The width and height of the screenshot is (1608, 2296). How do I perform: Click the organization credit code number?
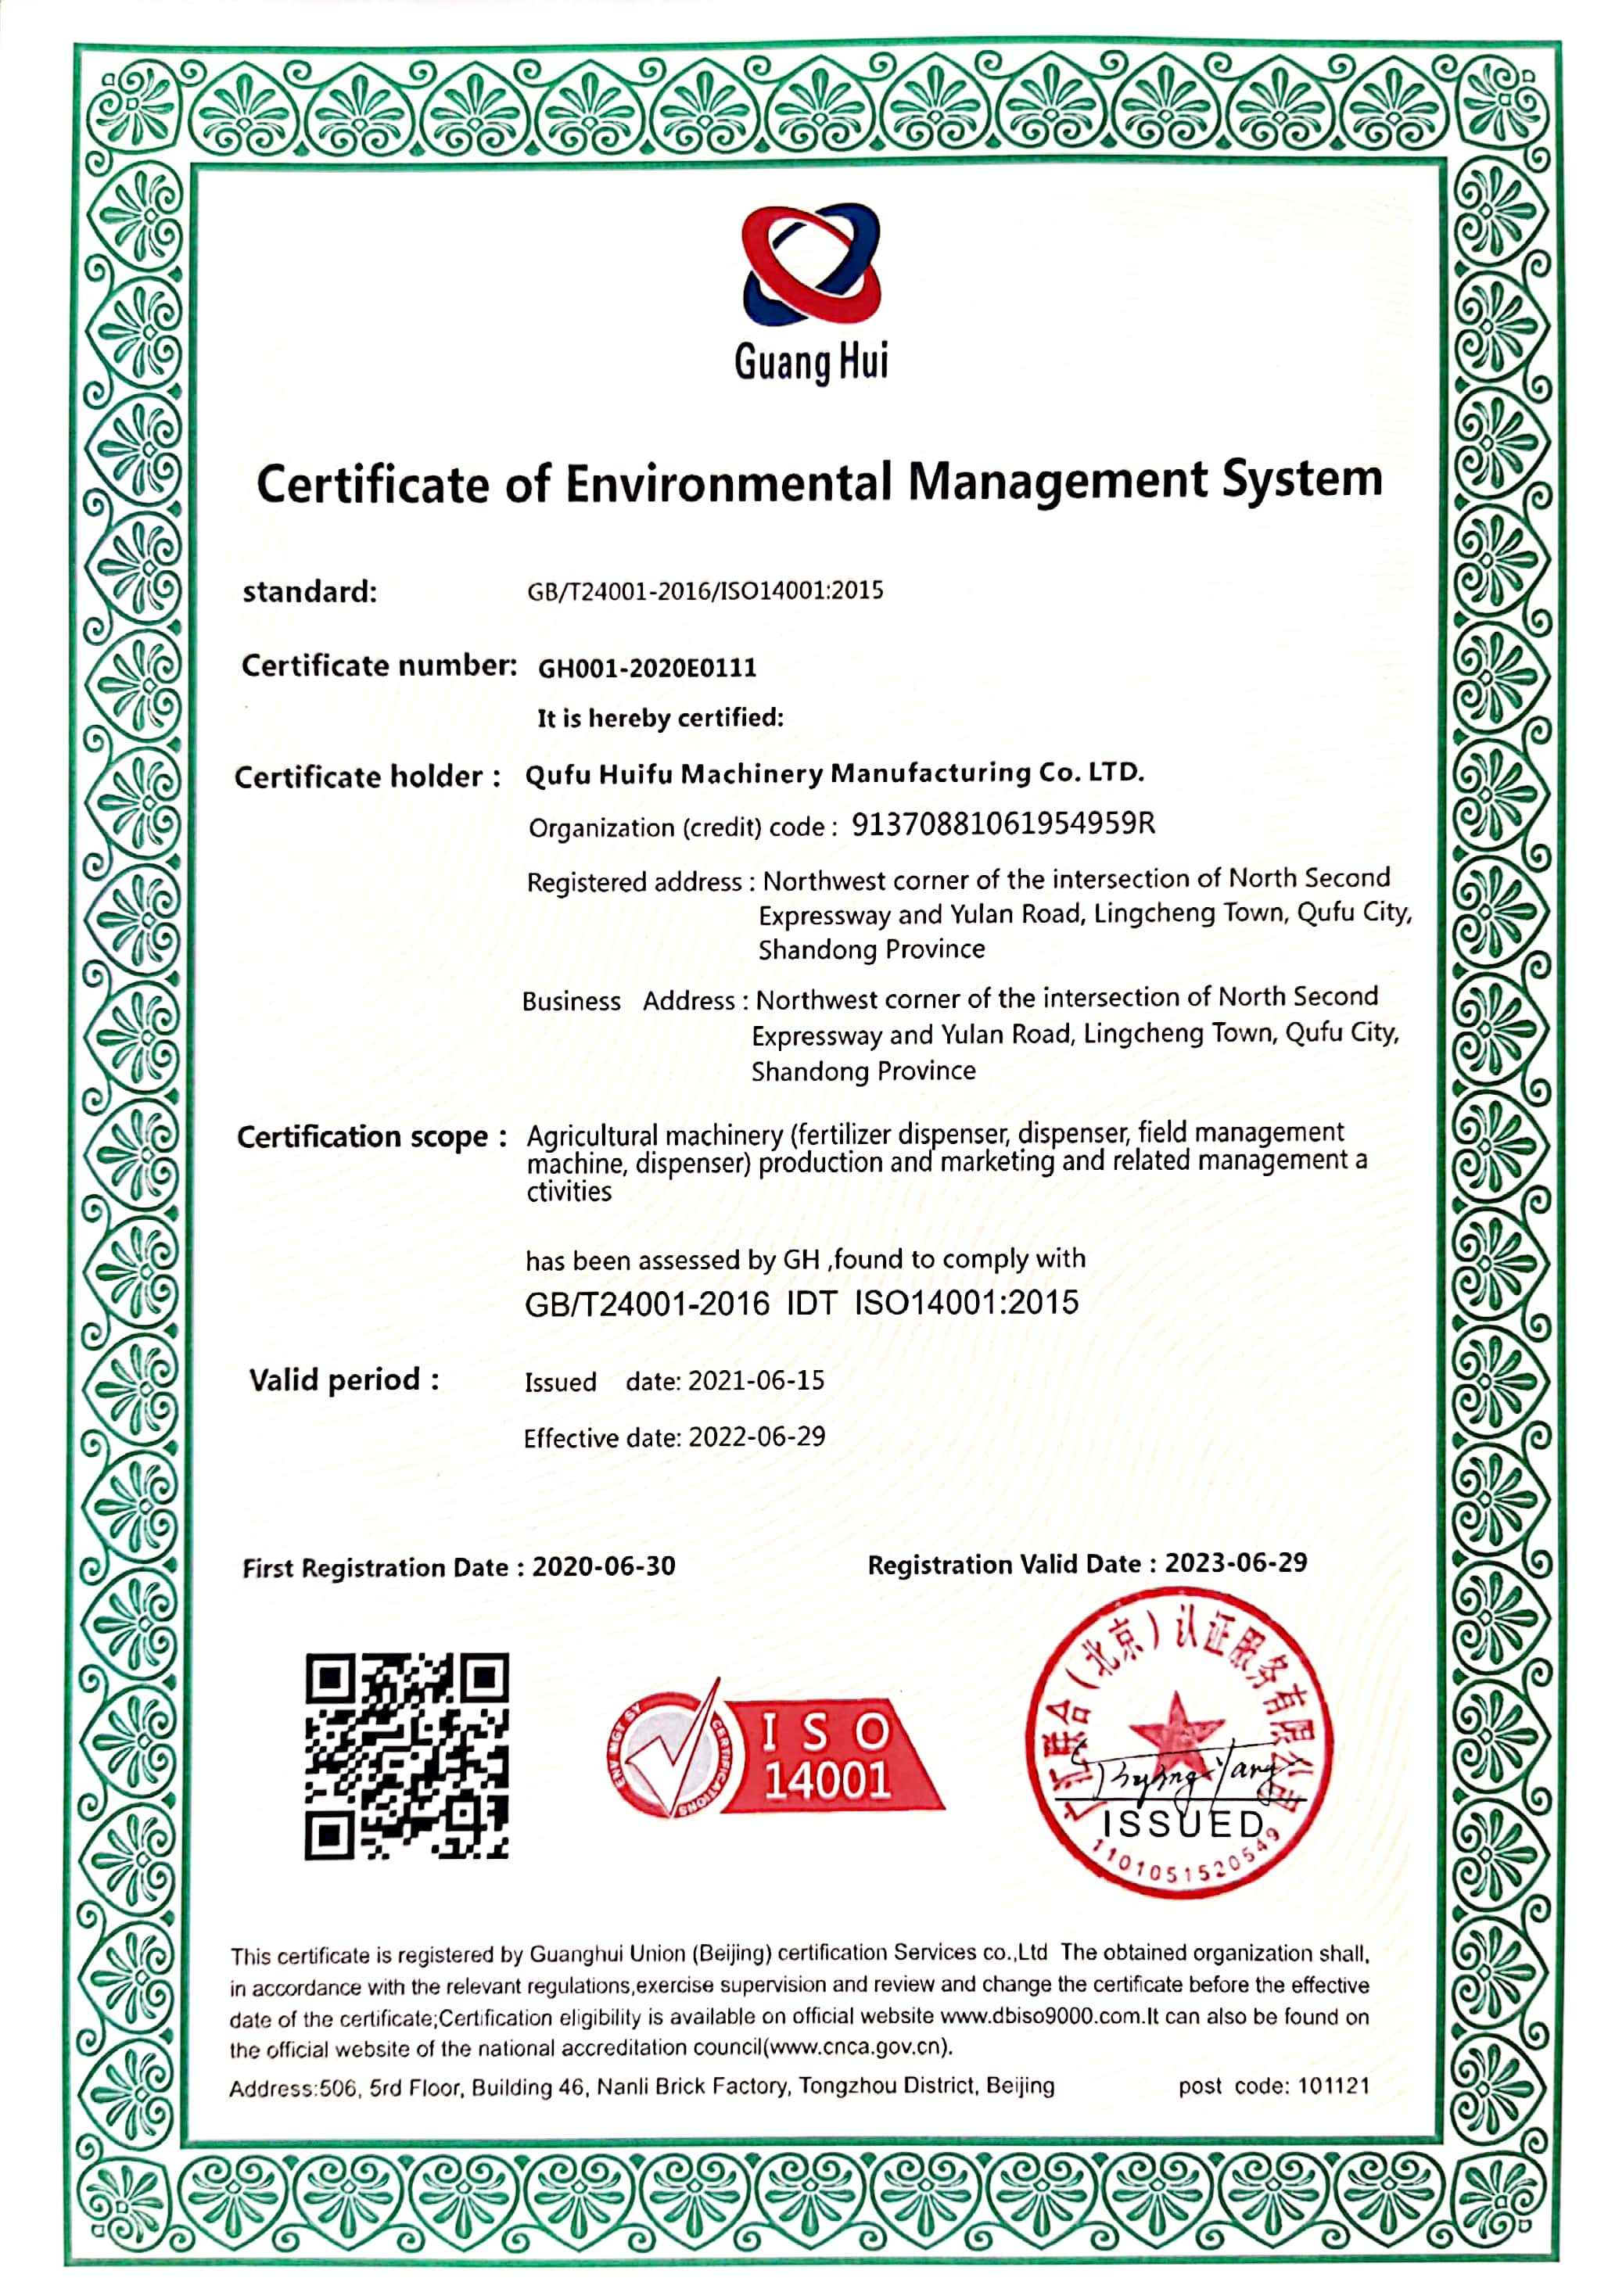coord(1003,824)
